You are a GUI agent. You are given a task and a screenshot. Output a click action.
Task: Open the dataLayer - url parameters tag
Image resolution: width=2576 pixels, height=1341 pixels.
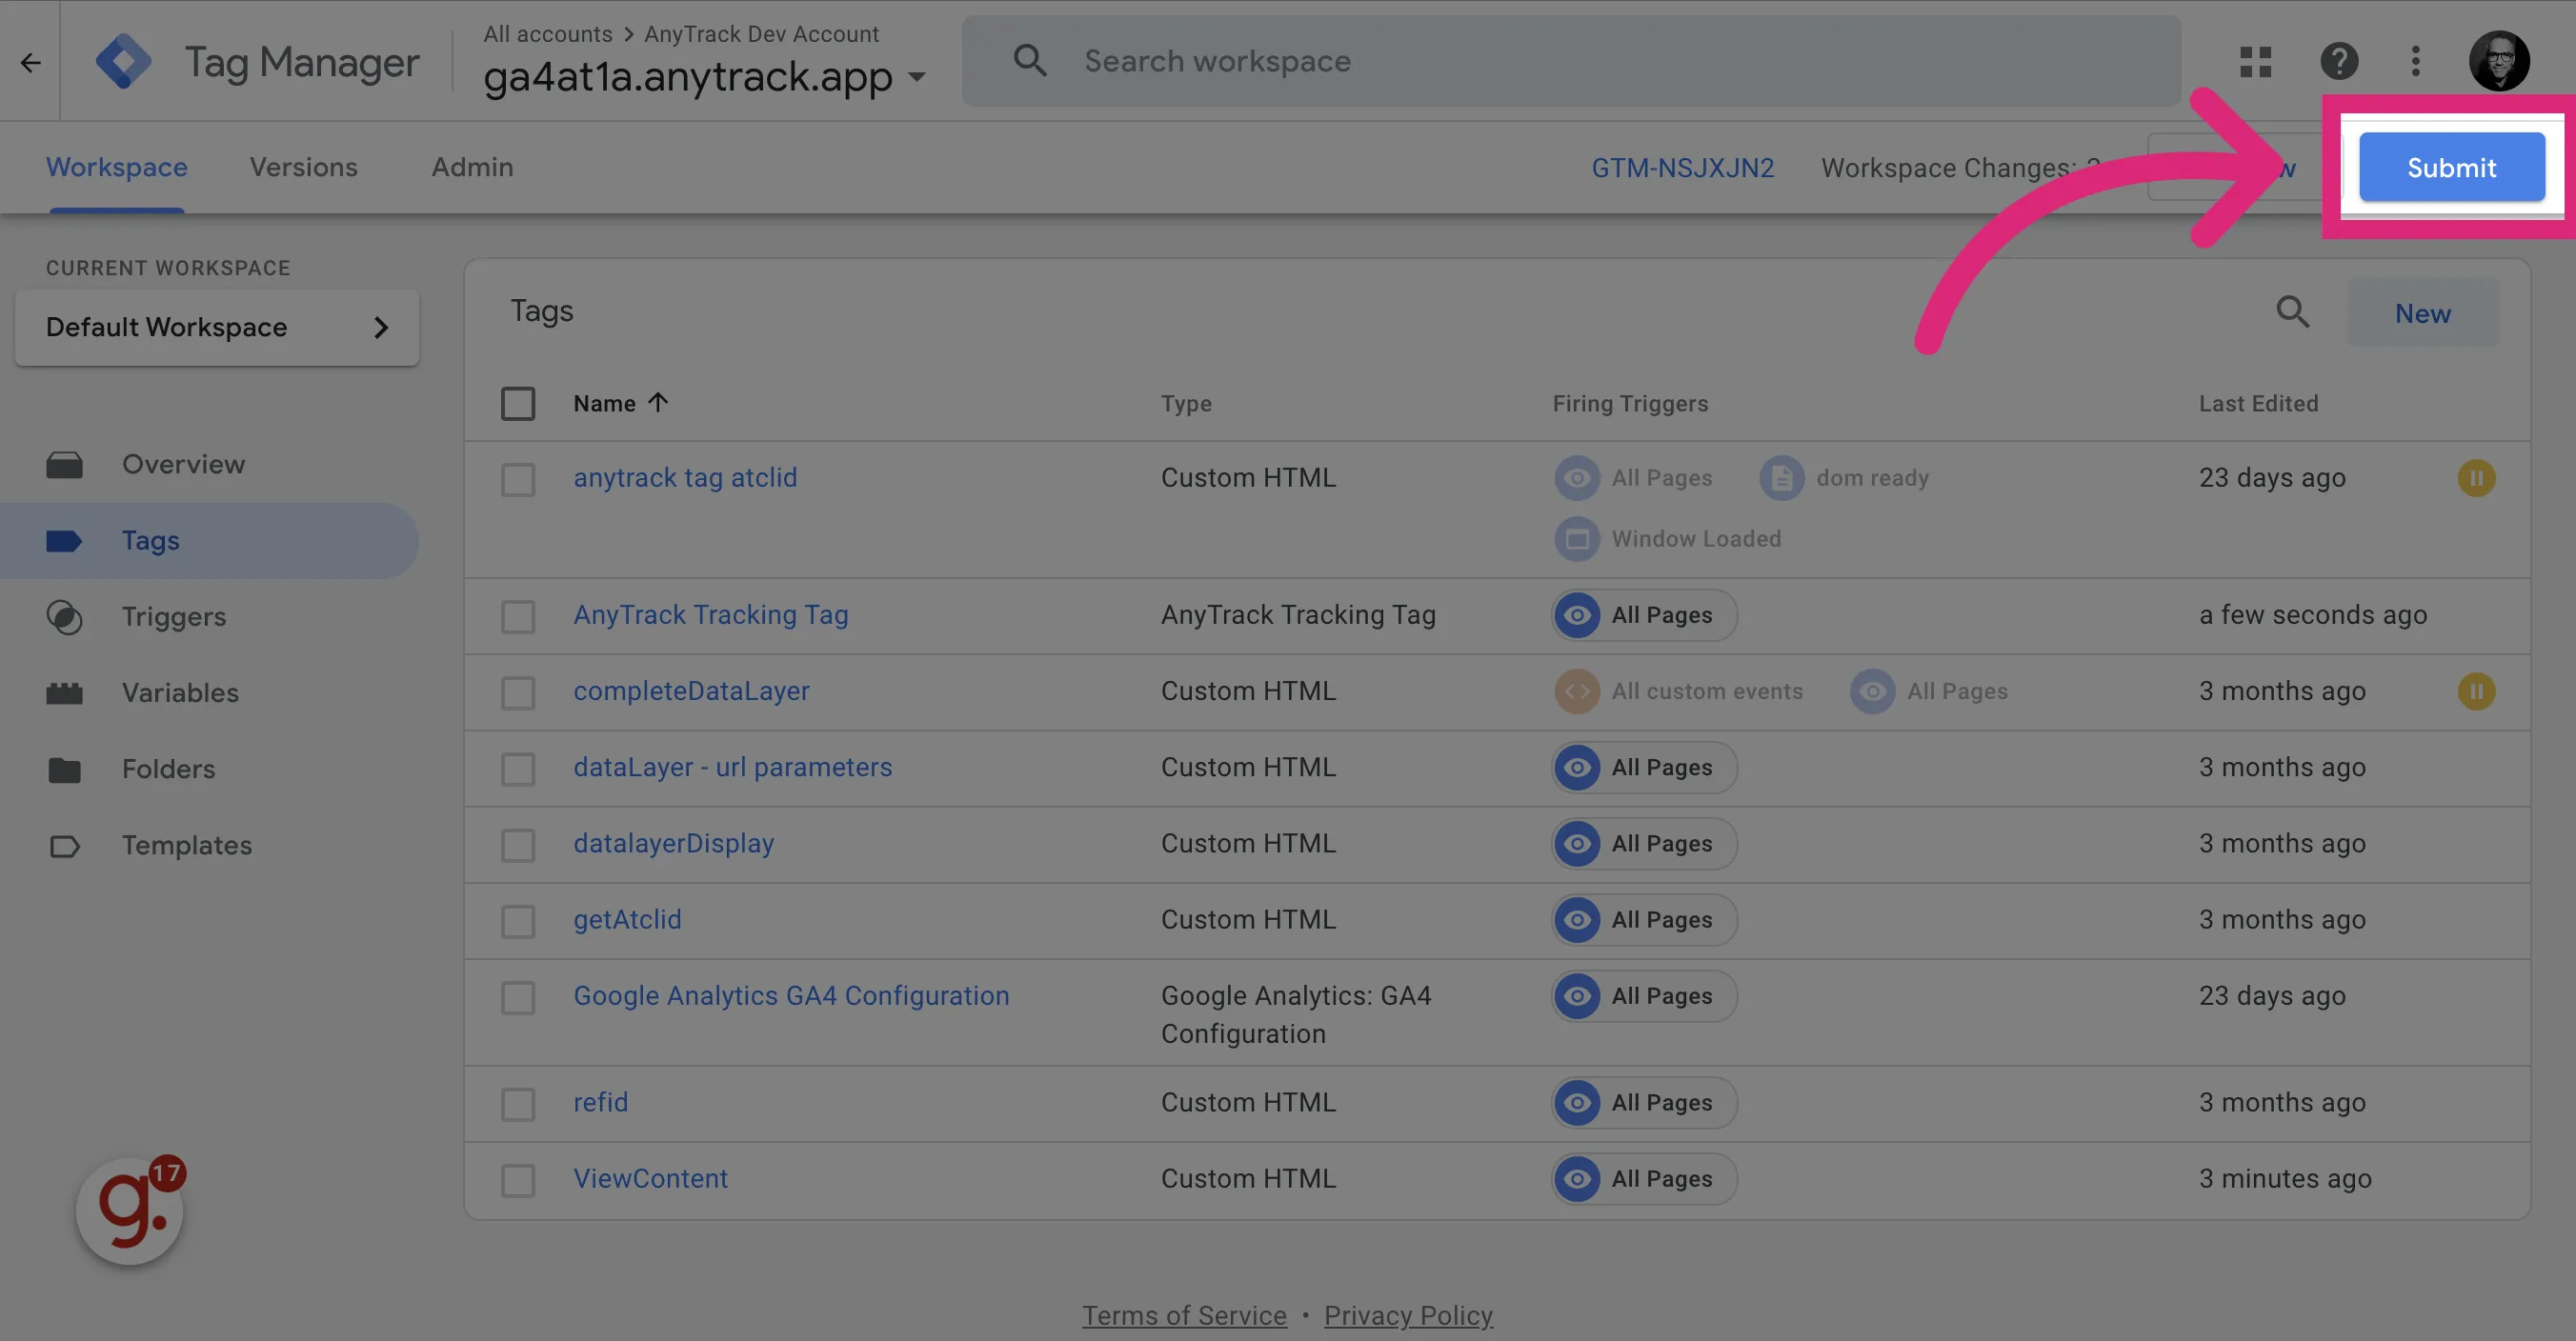733,767
